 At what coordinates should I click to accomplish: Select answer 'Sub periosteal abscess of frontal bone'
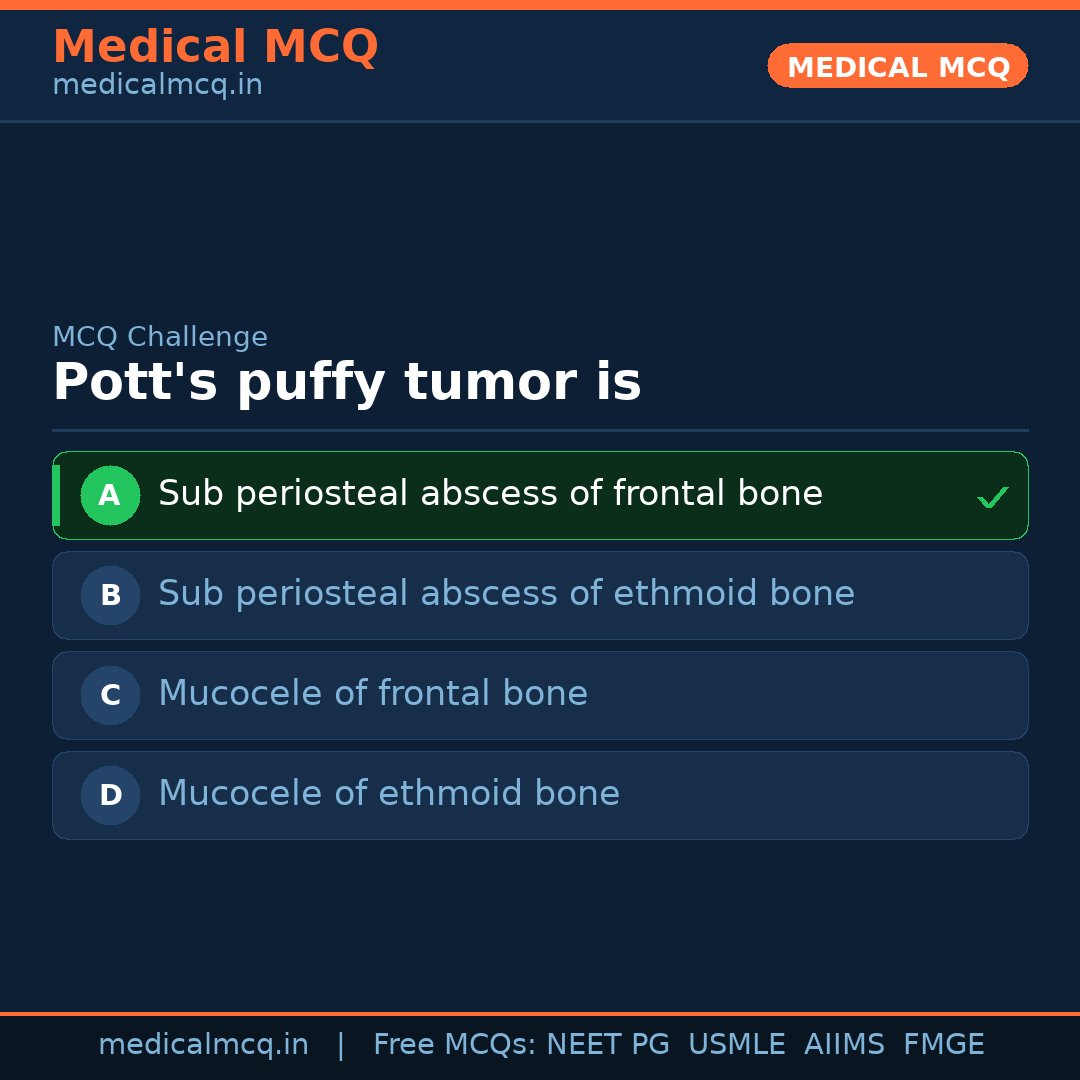point(490,494)
